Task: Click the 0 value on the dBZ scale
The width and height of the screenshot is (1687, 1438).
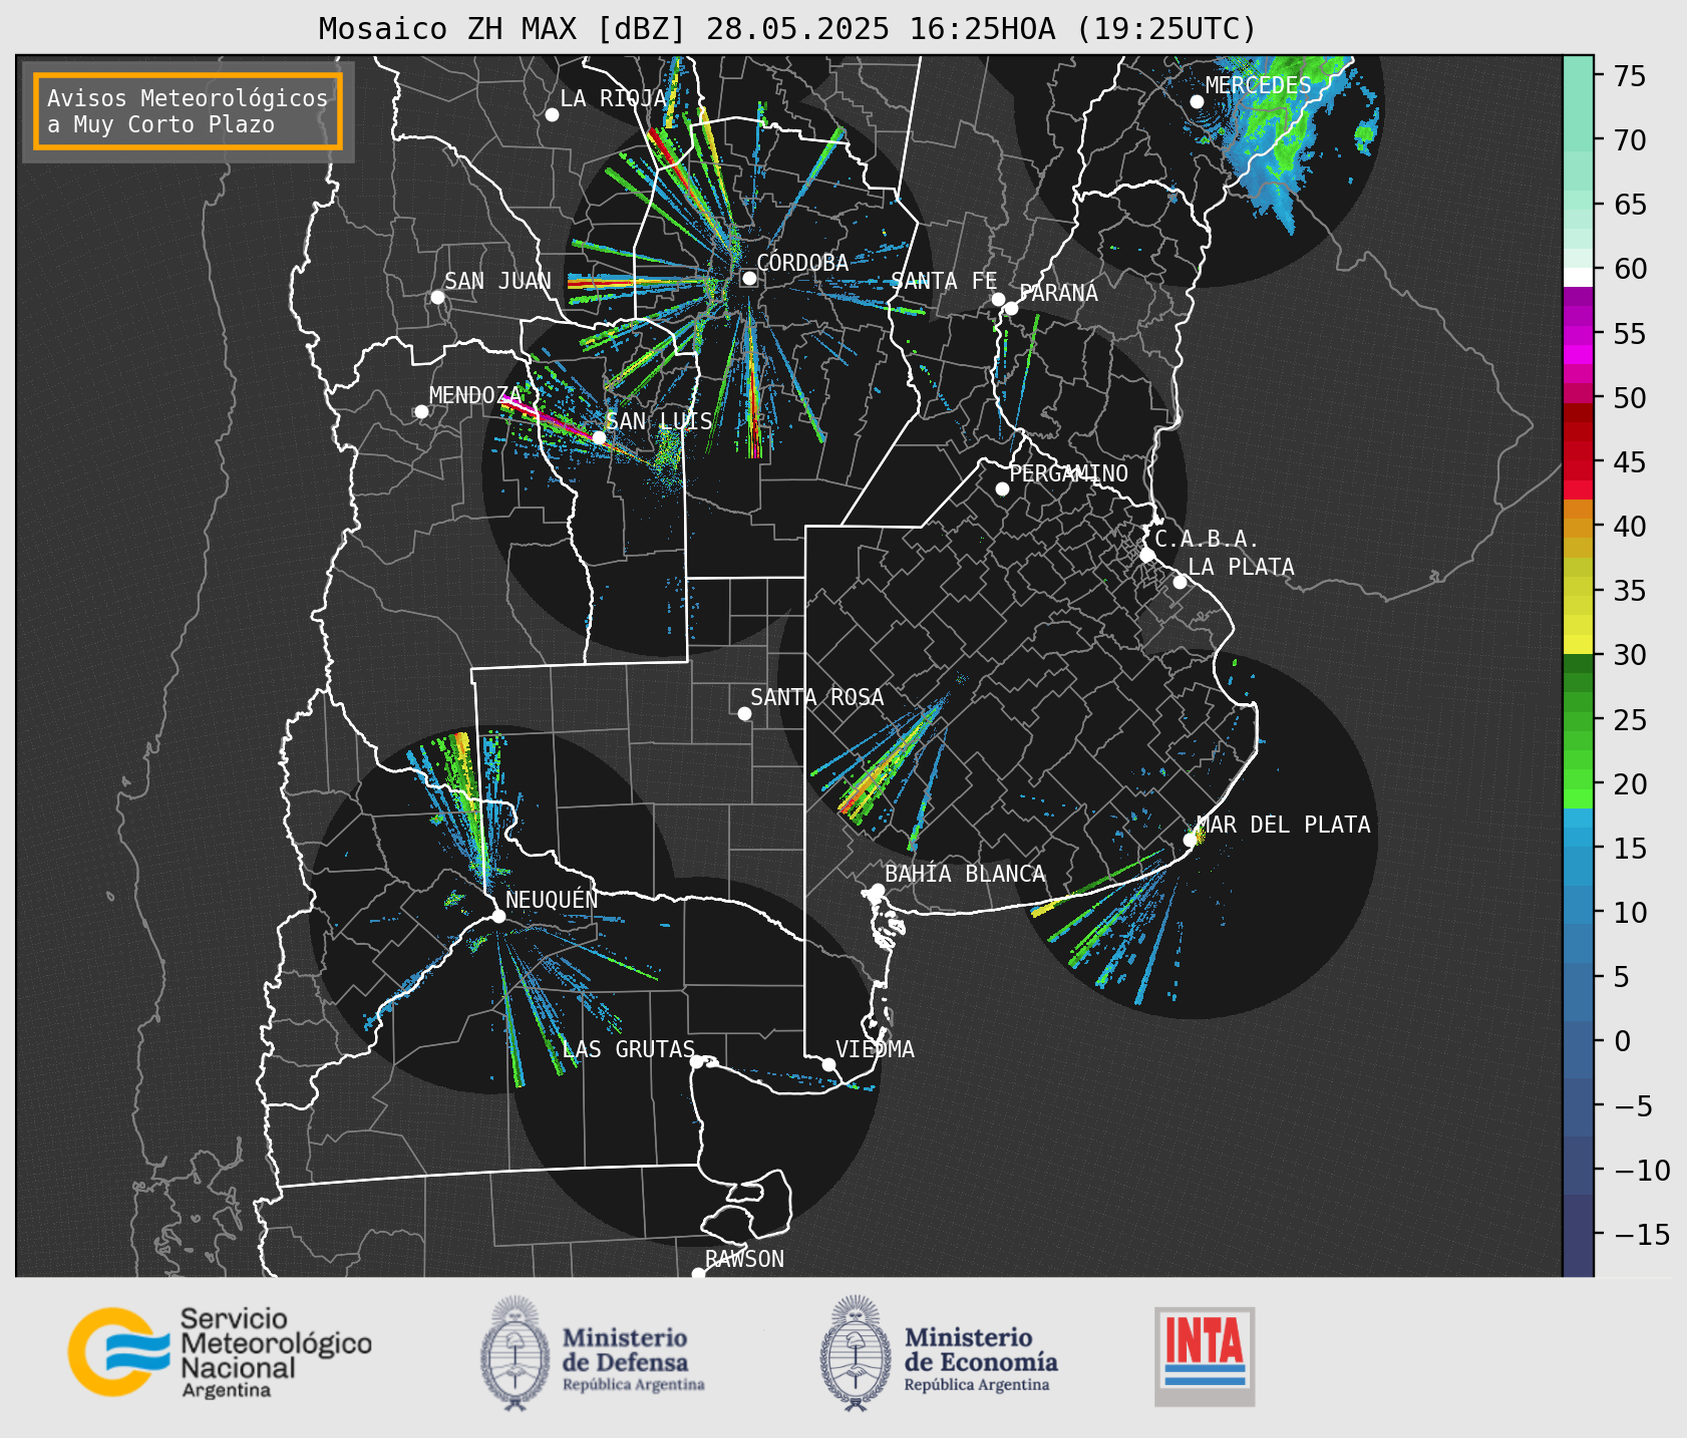Action: (x=1621, y=1041)
